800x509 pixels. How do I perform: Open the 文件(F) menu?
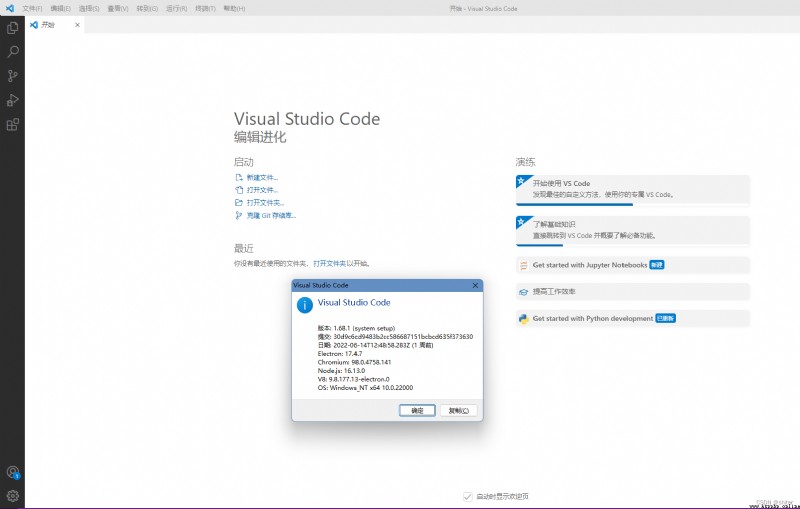click(32, 9)
